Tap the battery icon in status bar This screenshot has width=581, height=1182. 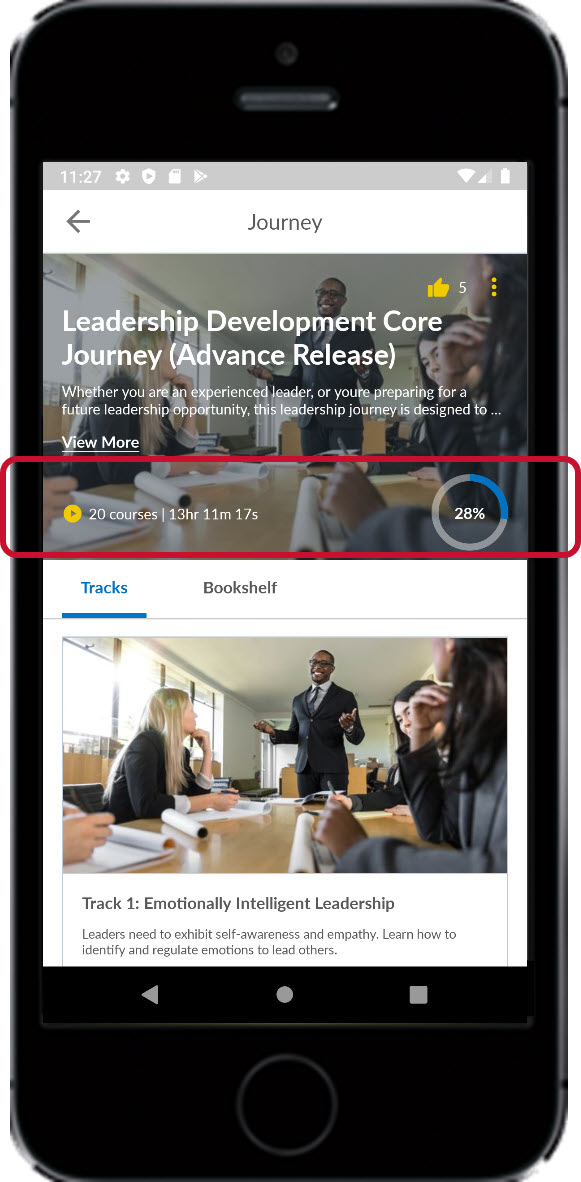[505, 176]
